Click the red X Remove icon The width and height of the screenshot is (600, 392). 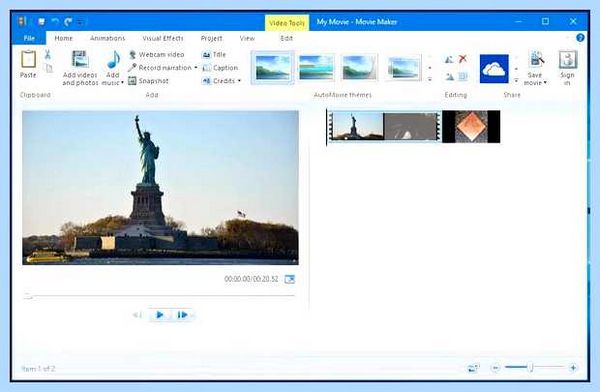click(x=463, y=59)
